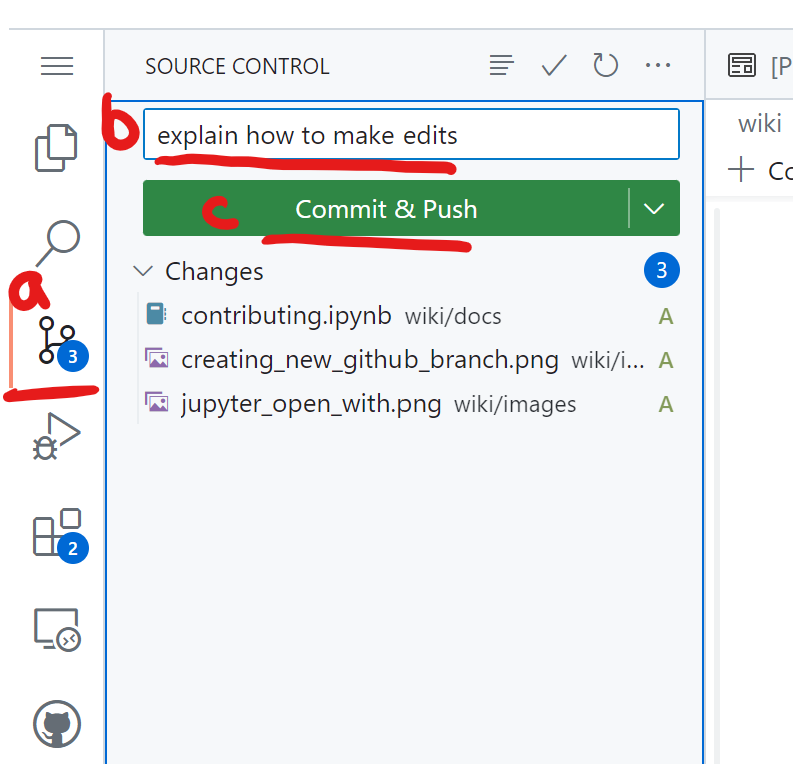Click the Changes section label
The image size is (793, 764).
[214, 272]
